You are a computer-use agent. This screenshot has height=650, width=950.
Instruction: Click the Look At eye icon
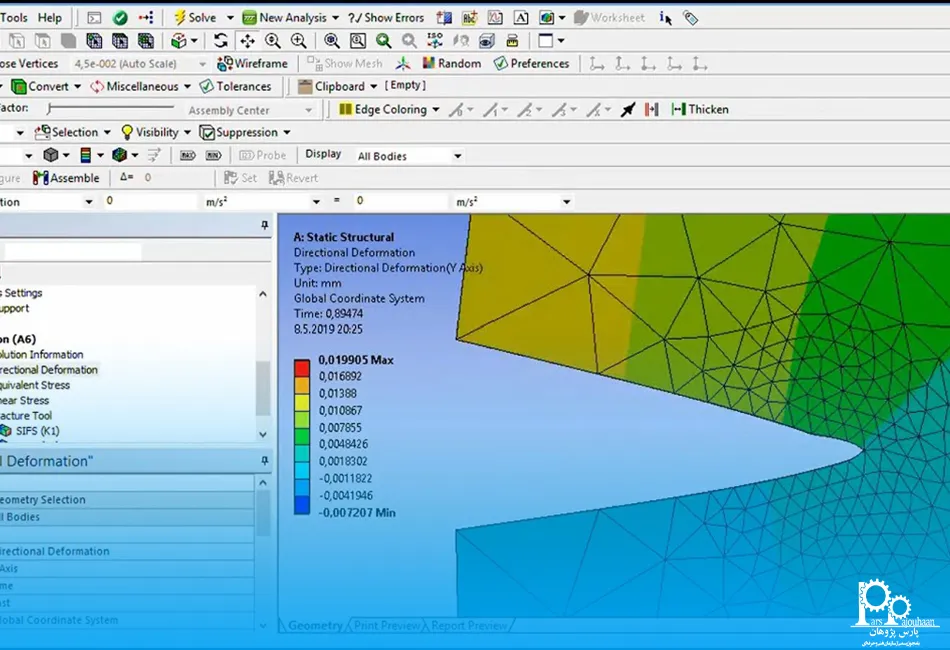pos(487,41)
